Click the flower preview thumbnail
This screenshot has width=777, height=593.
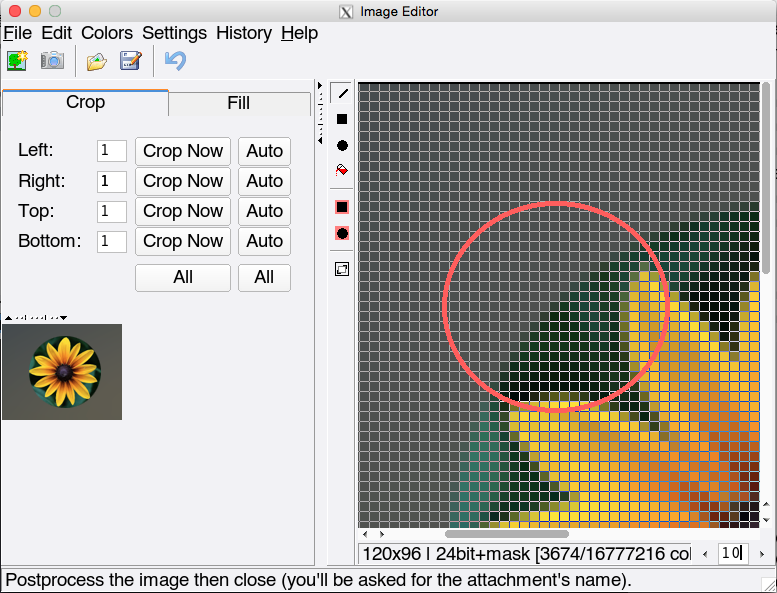click(62, 371)
